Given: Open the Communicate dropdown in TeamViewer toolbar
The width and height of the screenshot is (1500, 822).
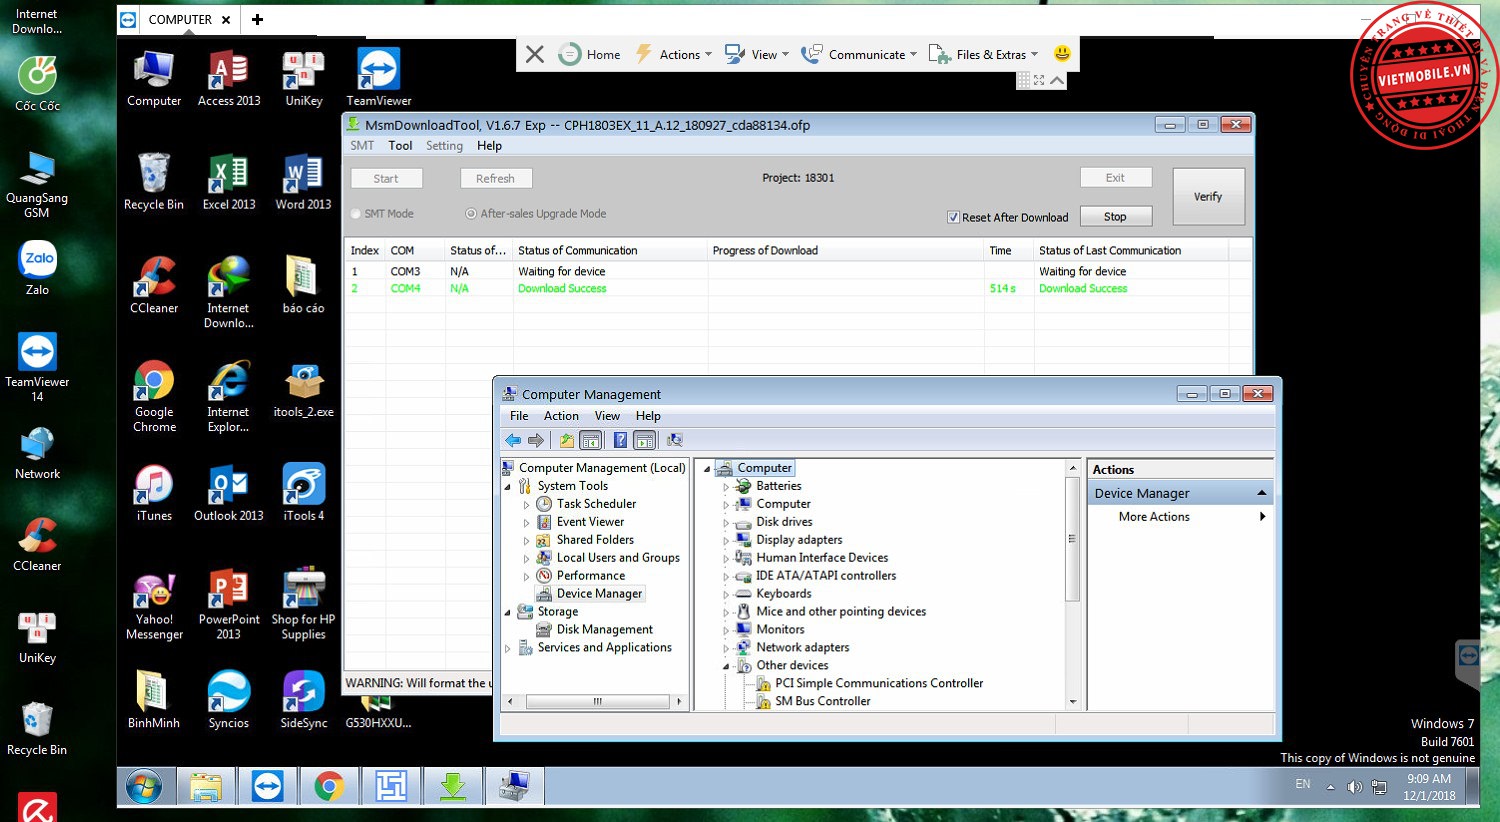Looking at the screenshot, I should tap(859, 54).
